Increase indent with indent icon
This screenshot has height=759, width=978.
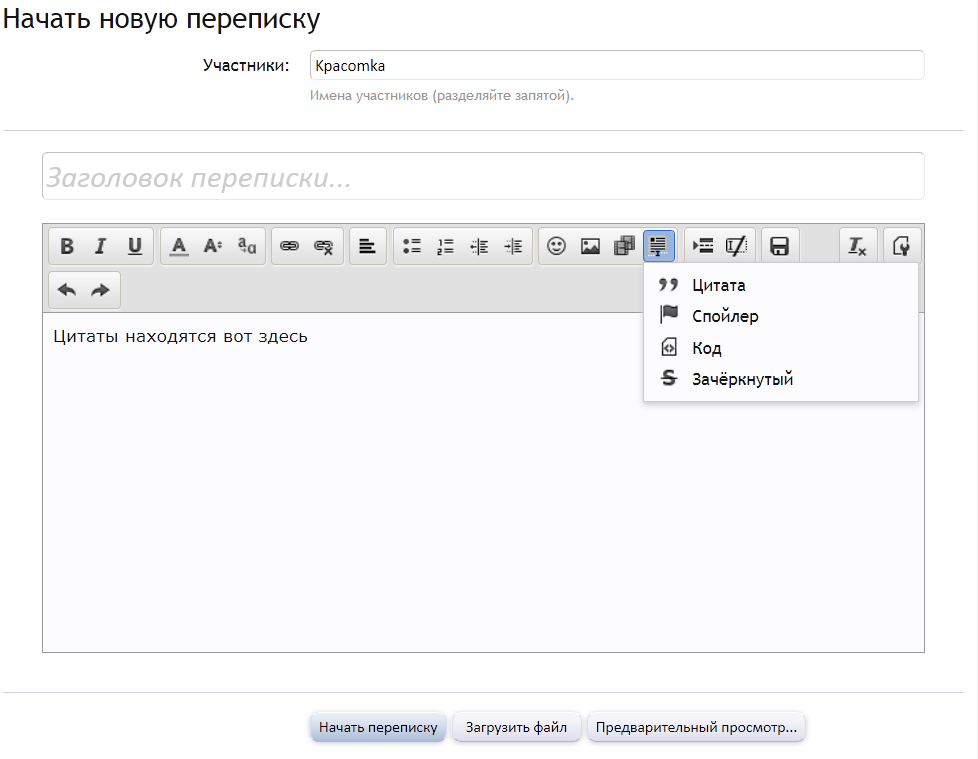pos(513,246)
